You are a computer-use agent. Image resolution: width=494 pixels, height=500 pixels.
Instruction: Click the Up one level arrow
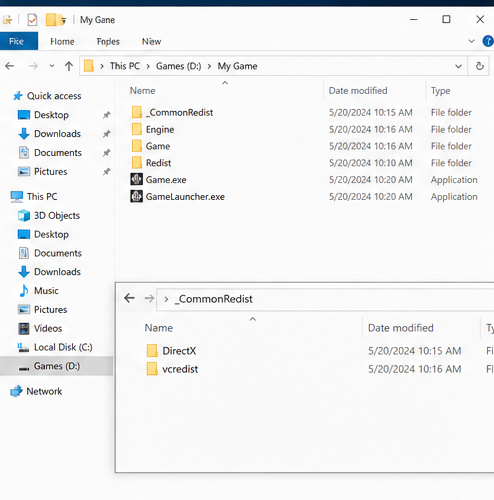click(x=69, y=66)
